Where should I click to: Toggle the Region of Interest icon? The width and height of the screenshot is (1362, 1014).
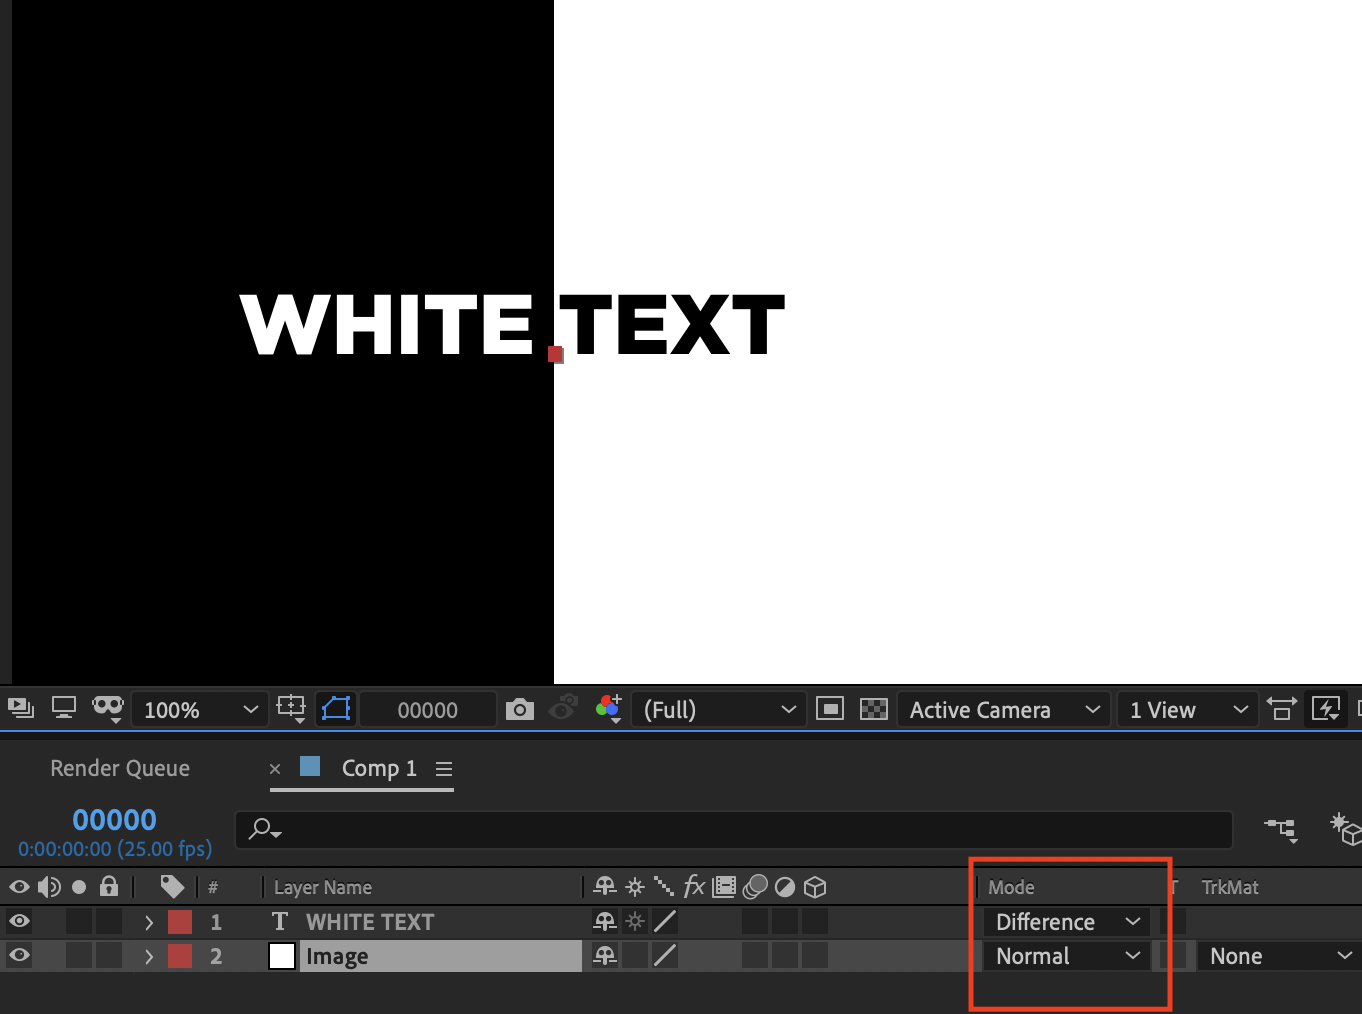point(830,709)
